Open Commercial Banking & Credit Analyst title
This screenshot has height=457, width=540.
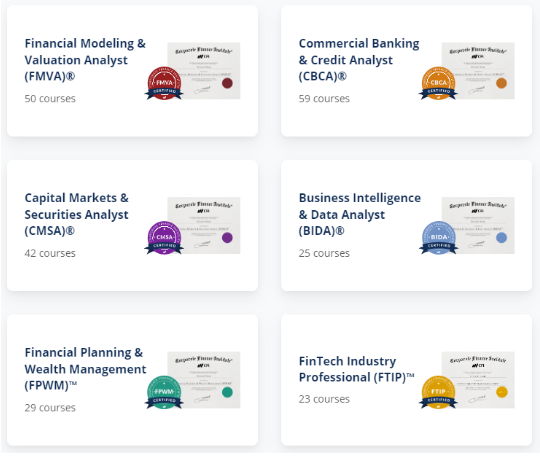tap(359, 60)
